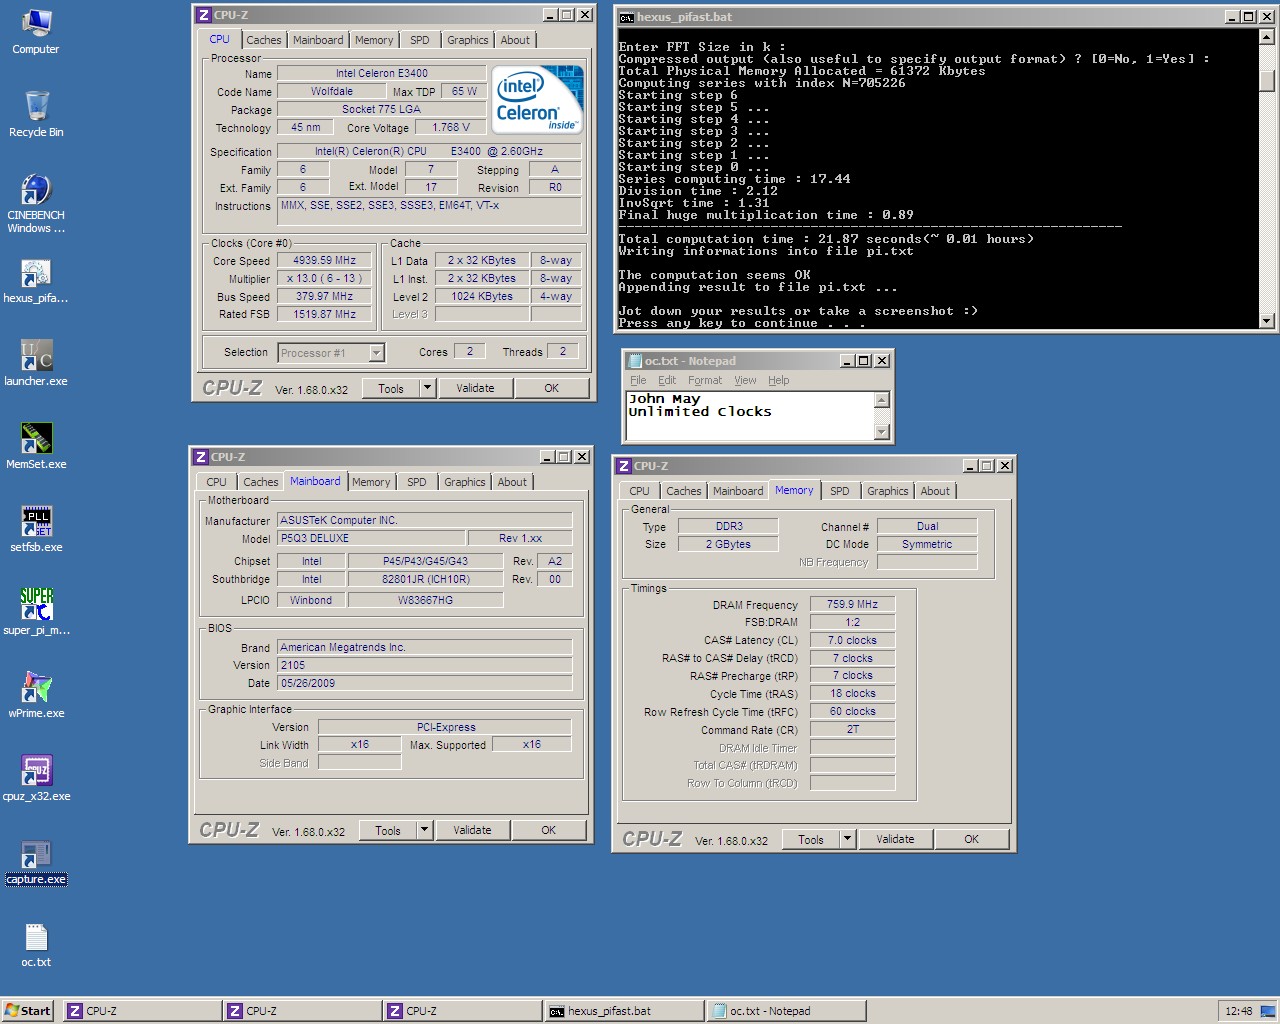The image size is (1280, 1024).
Task: Open Graphics tab in Mainboard CPU-Z window
Action: click(465, 482)
